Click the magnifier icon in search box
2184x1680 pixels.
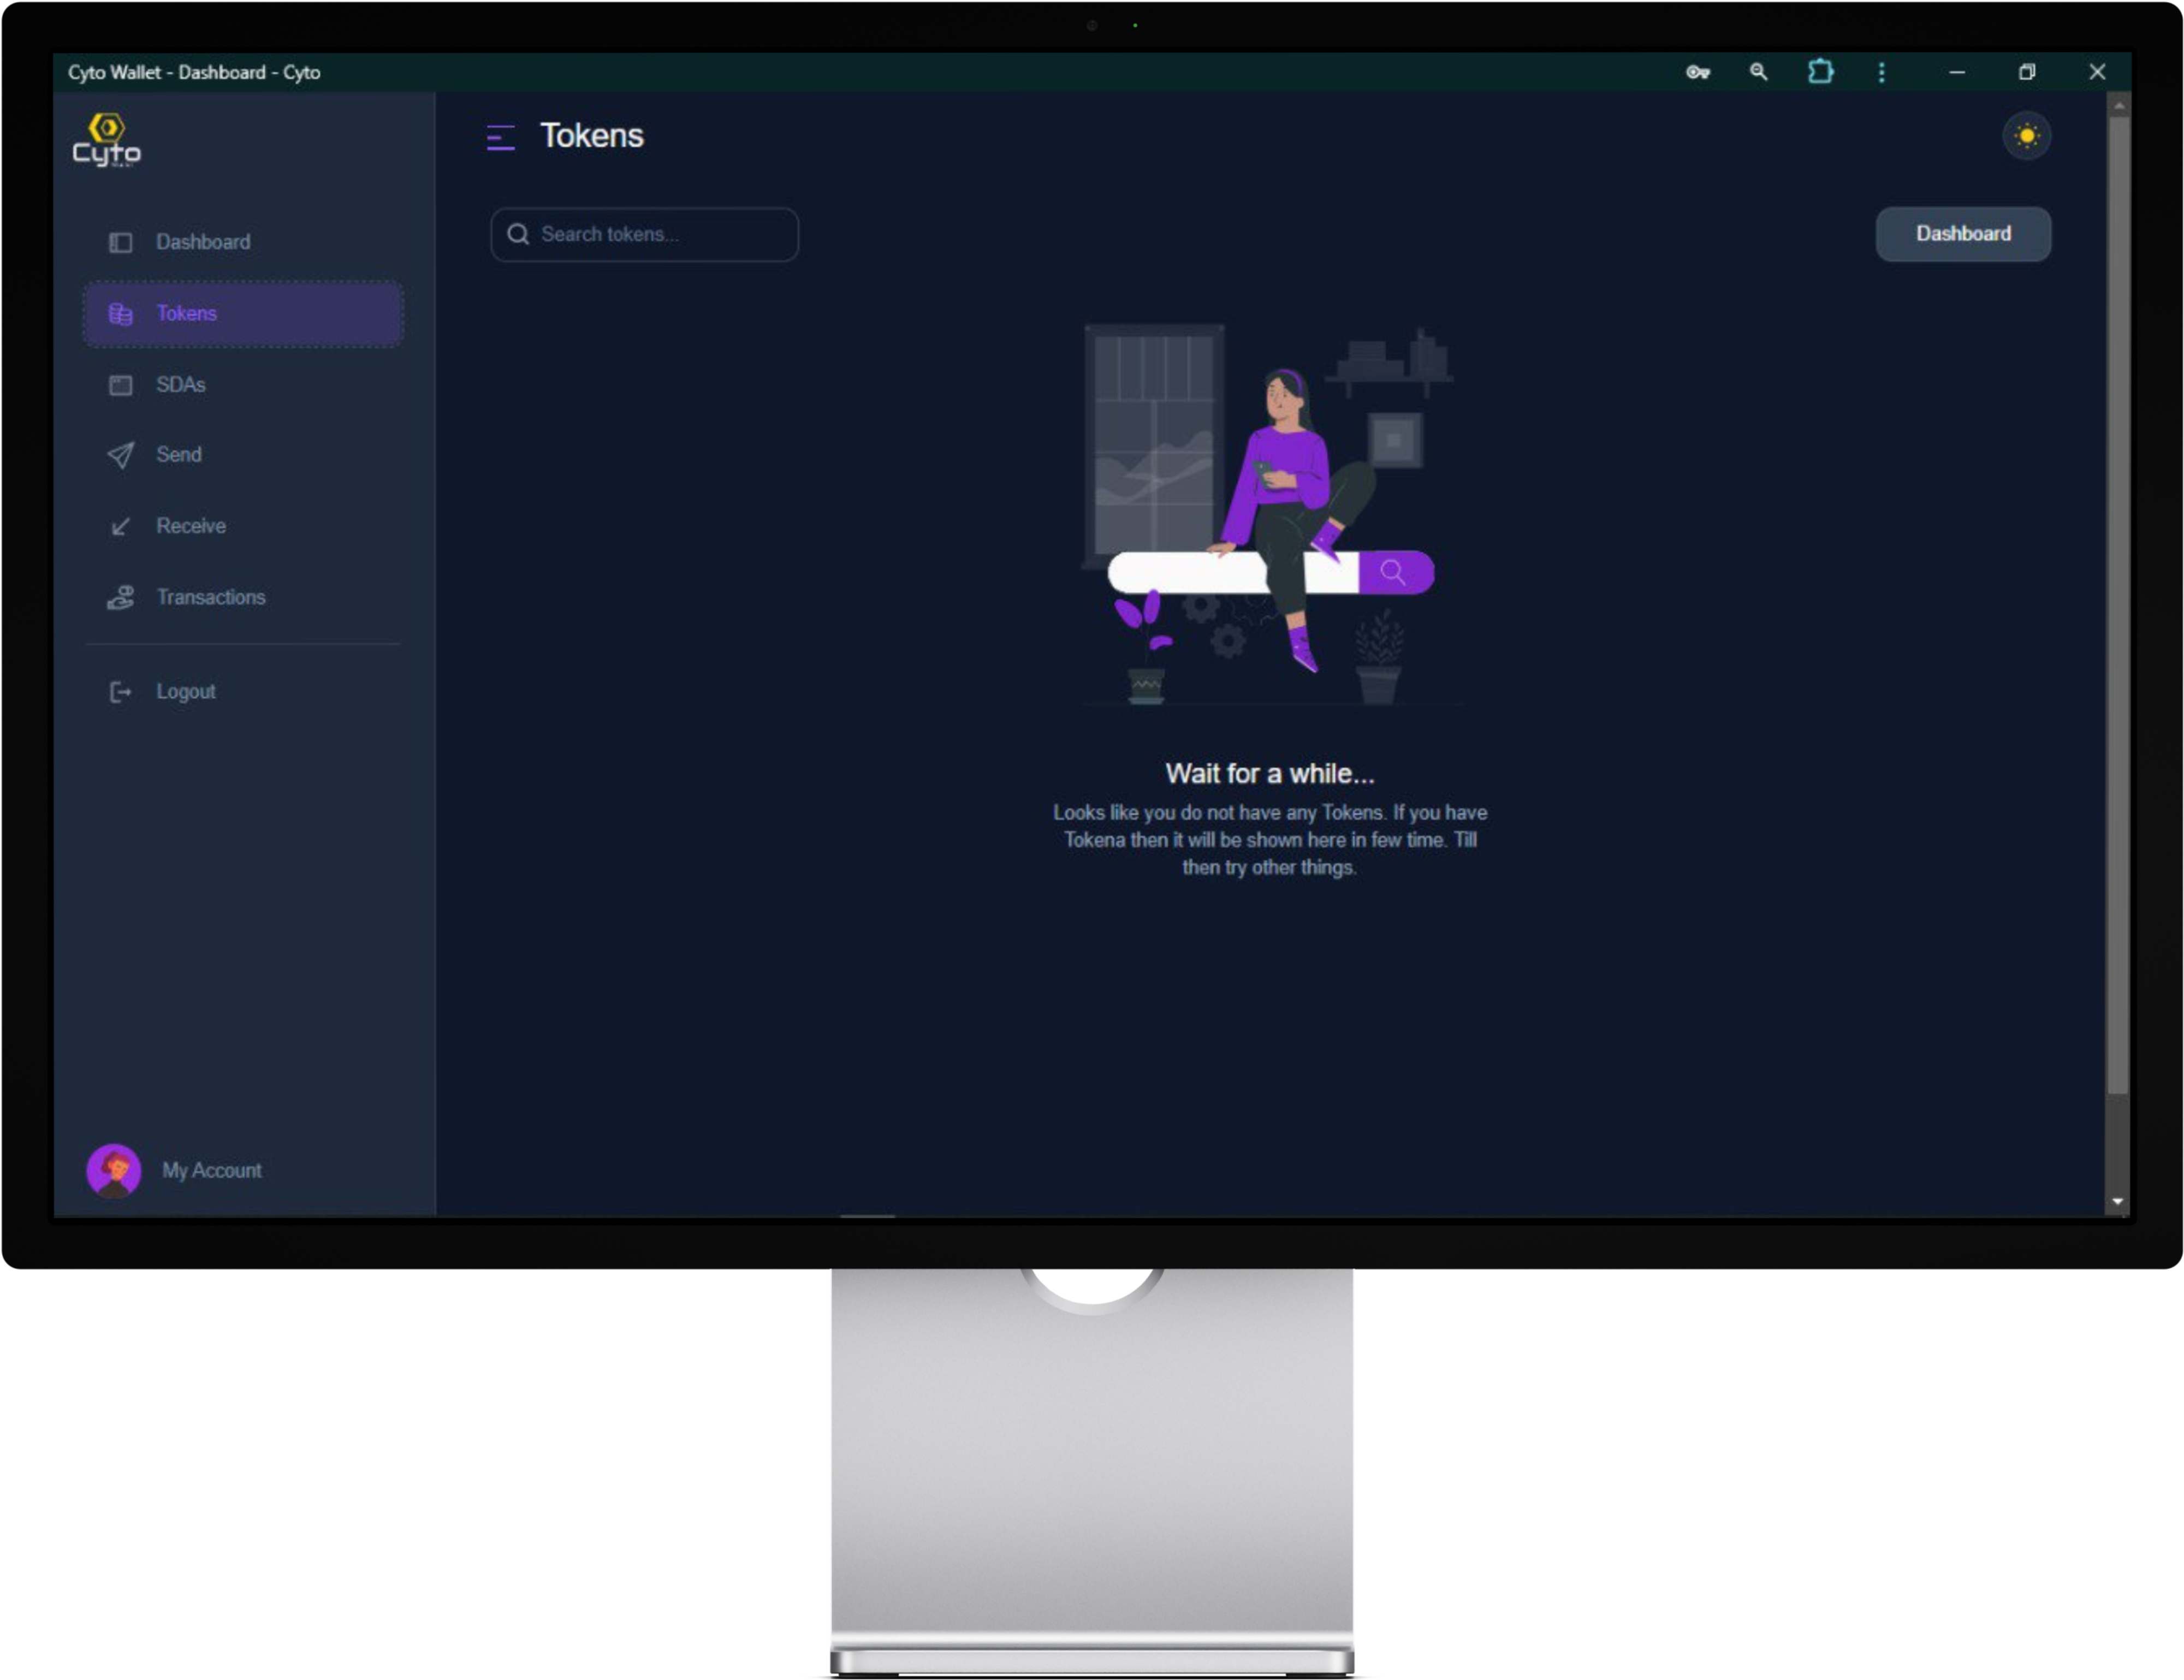point(518,235)
